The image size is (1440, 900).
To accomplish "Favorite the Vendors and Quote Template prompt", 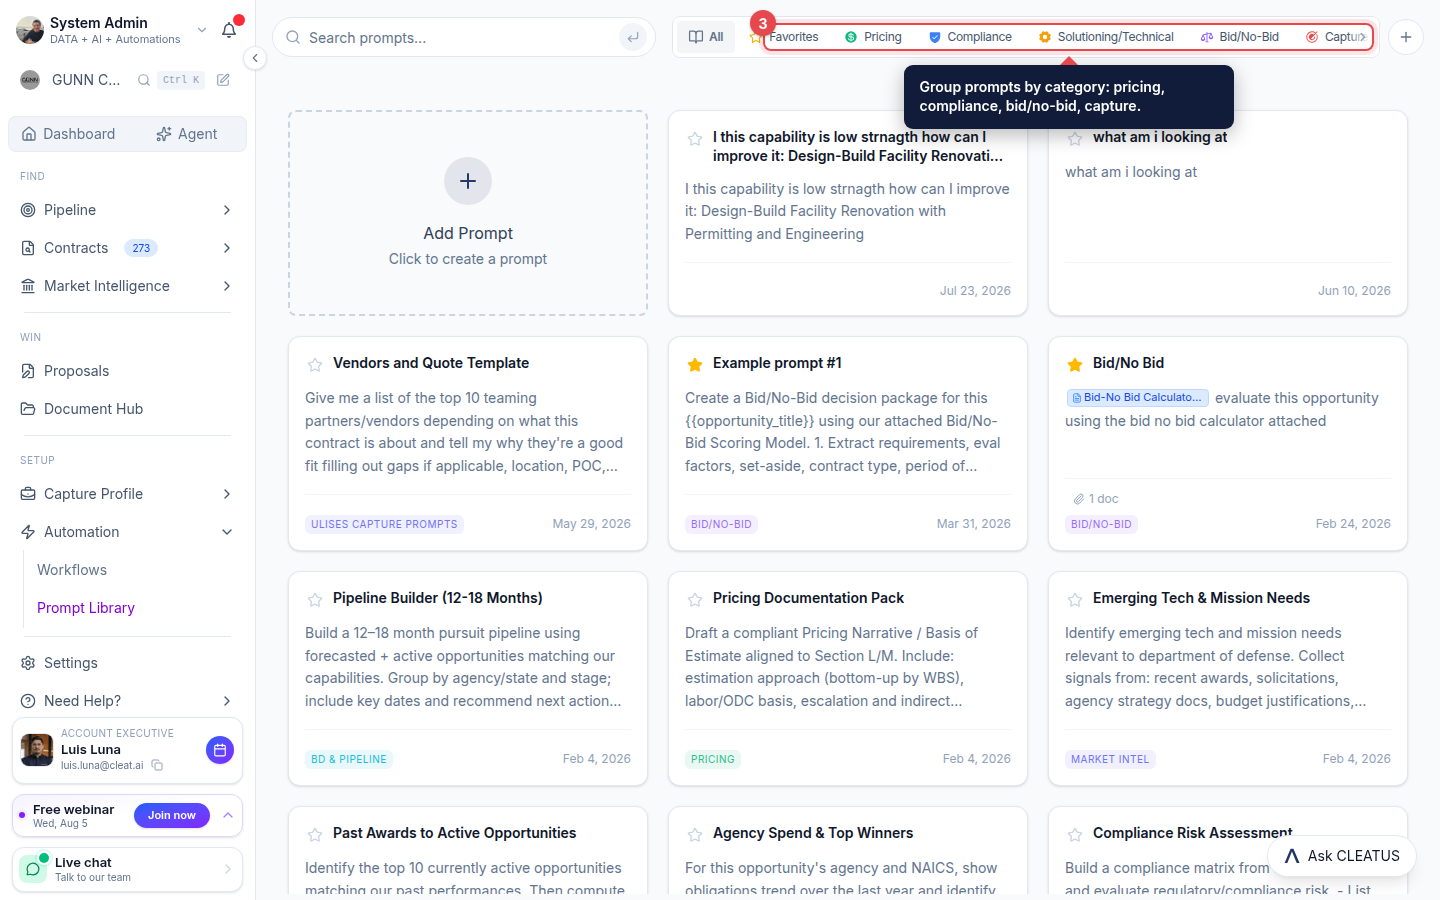I will tap(315, 364).
